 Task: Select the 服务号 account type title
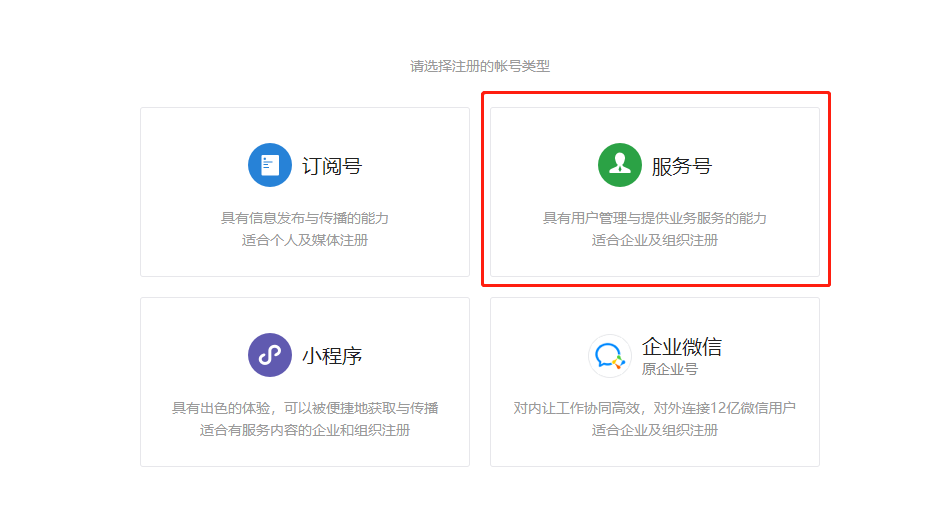681,166
